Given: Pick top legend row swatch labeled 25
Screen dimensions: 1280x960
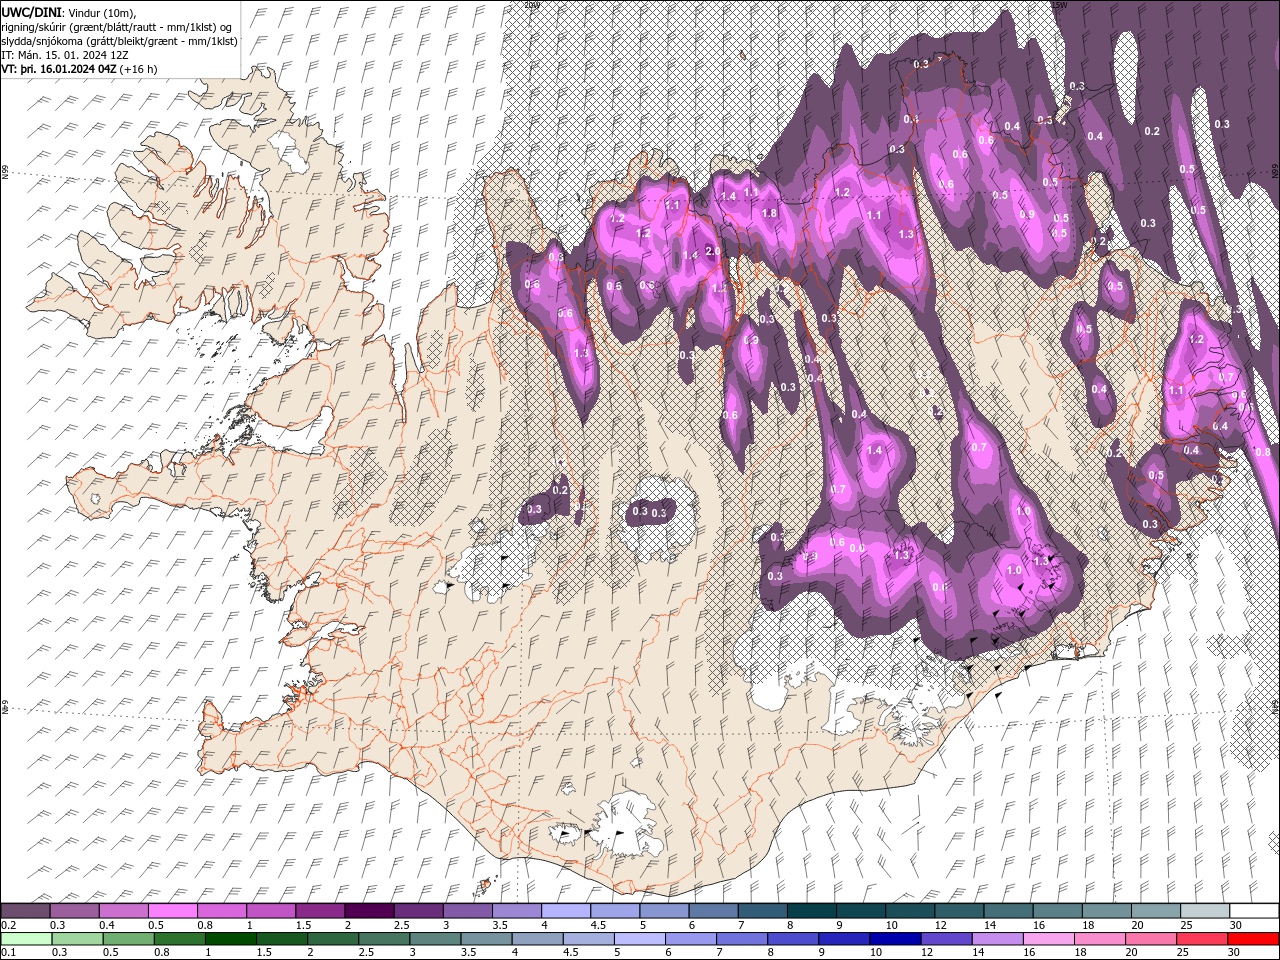Looking at the screenshot, I should coord(1206,911).
